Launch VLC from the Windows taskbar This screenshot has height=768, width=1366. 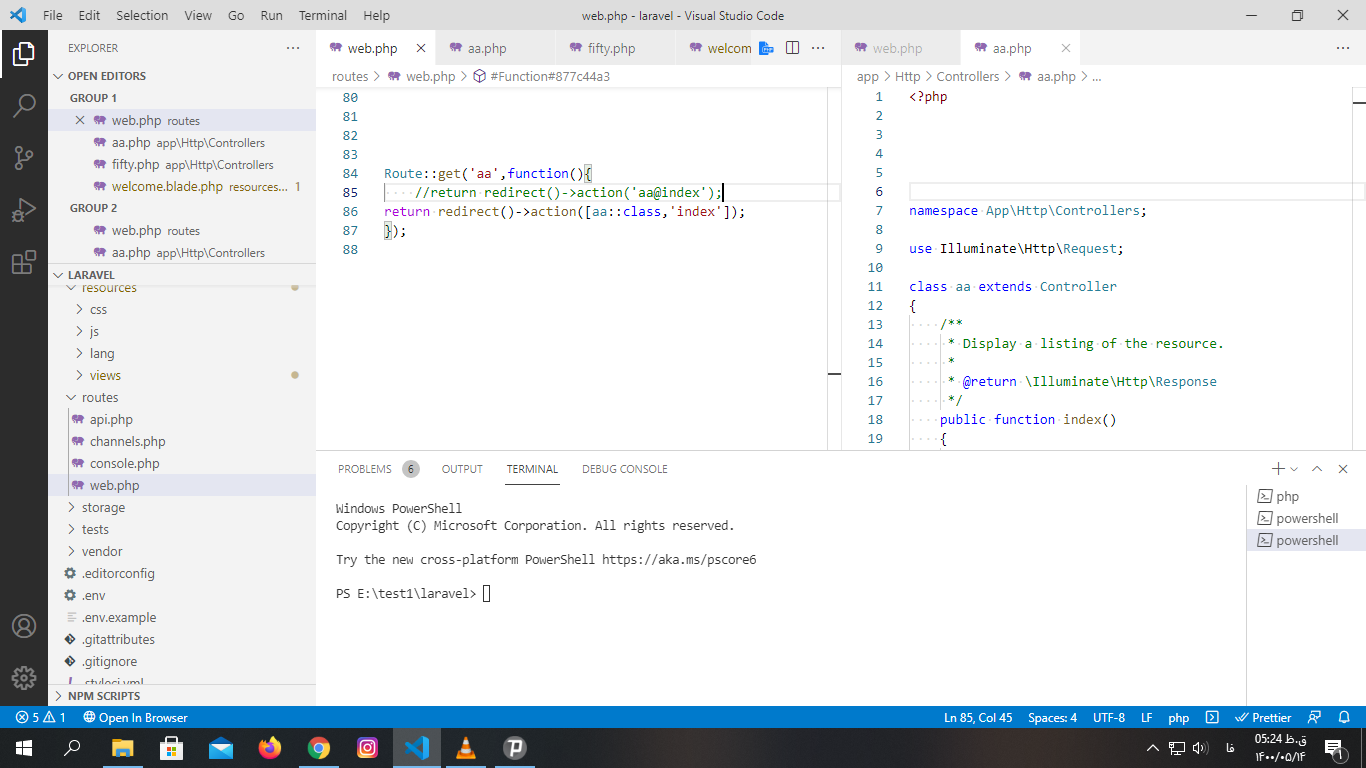pos(465,747)
